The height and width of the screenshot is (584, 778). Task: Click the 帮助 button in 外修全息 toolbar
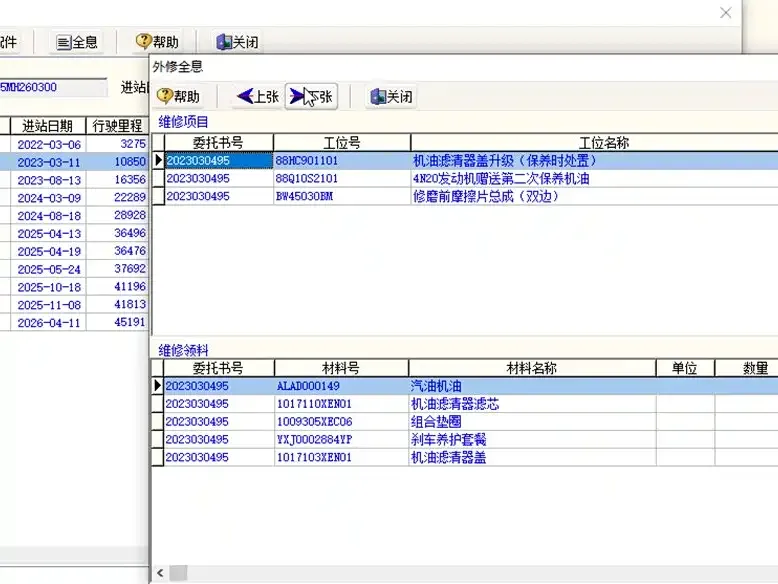(179, 96)
